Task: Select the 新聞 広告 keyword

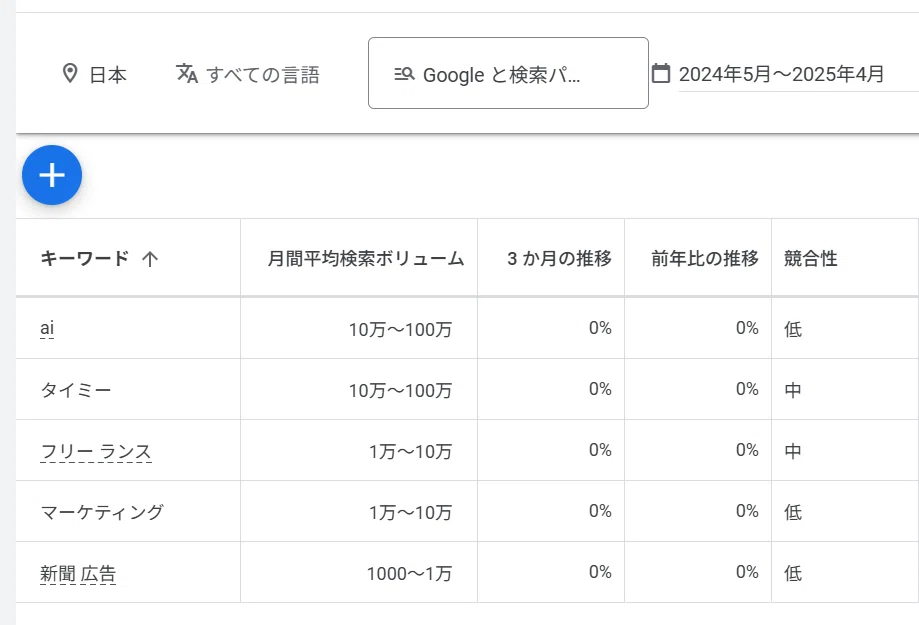Action: point(78,573)
